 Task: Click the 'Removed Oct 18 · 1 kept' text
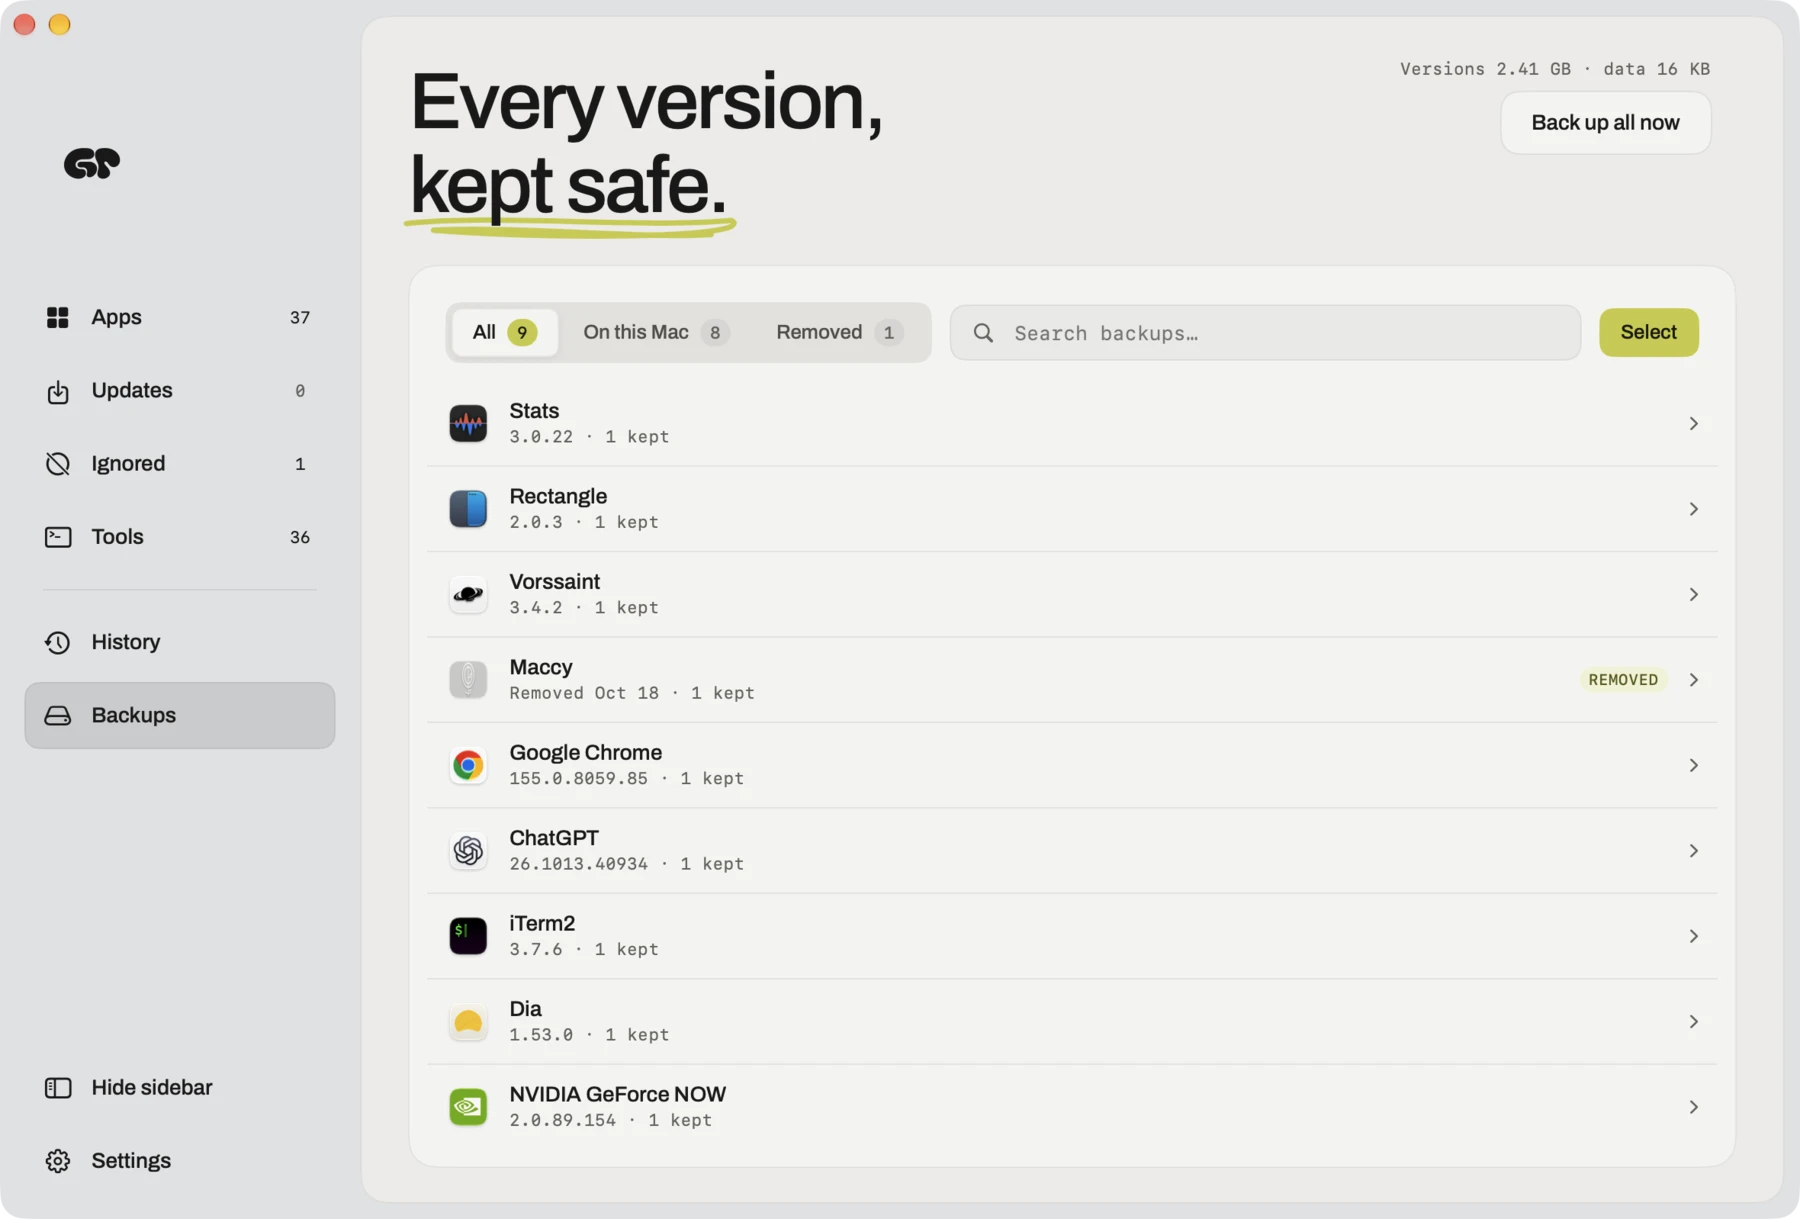[632, 693]
